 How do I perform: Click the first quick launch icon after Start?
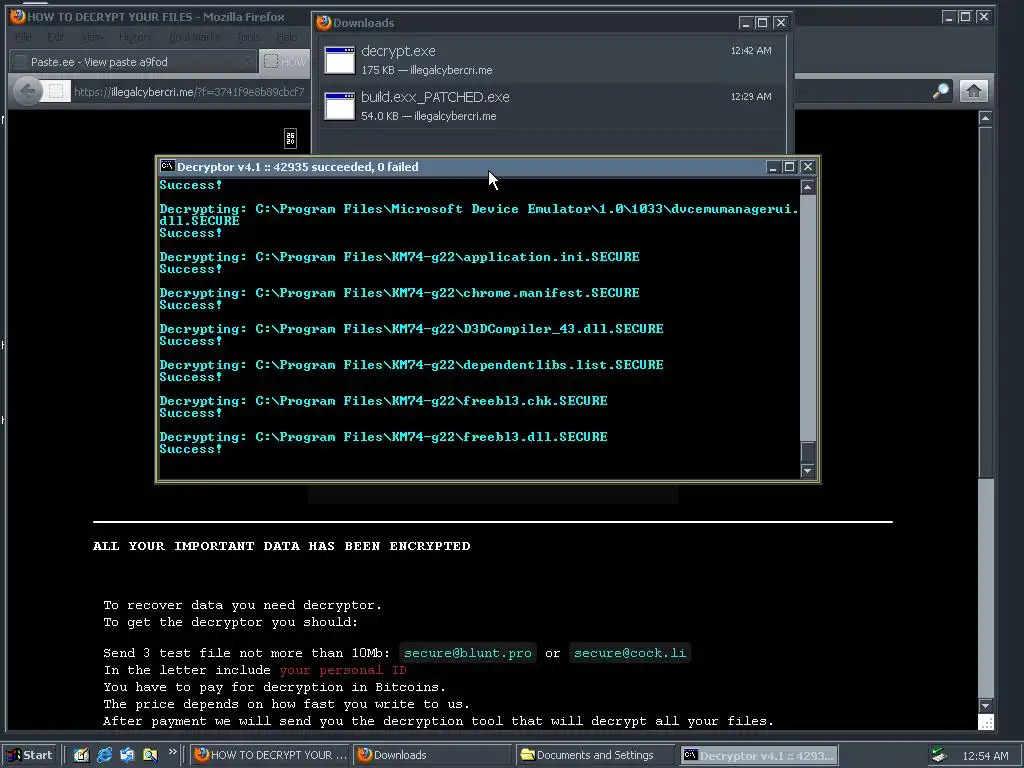tap(81, 755)
